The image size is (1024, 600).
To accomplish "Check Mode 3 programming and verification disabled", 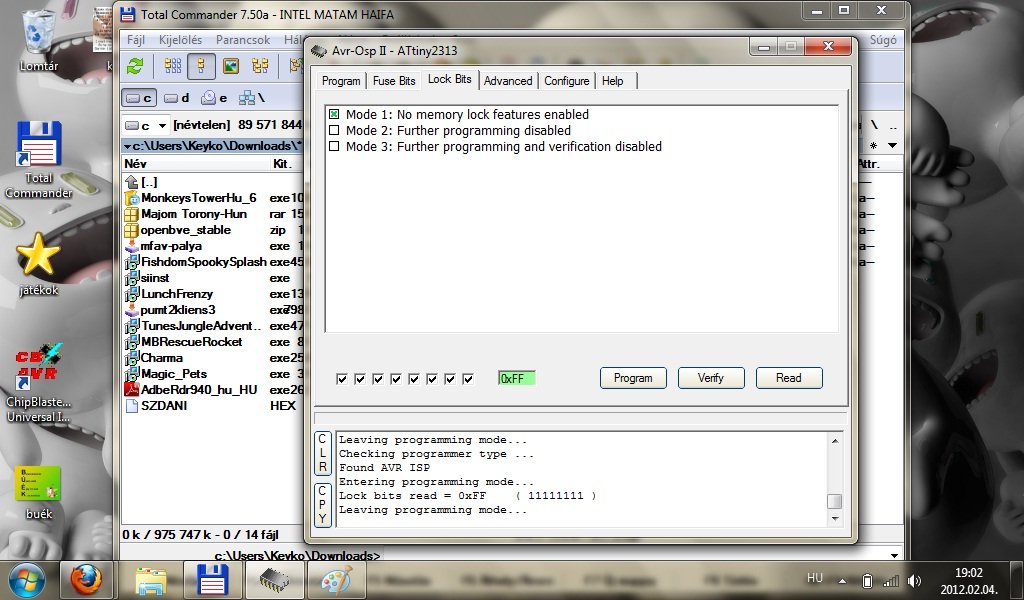I will click(334, 146).
